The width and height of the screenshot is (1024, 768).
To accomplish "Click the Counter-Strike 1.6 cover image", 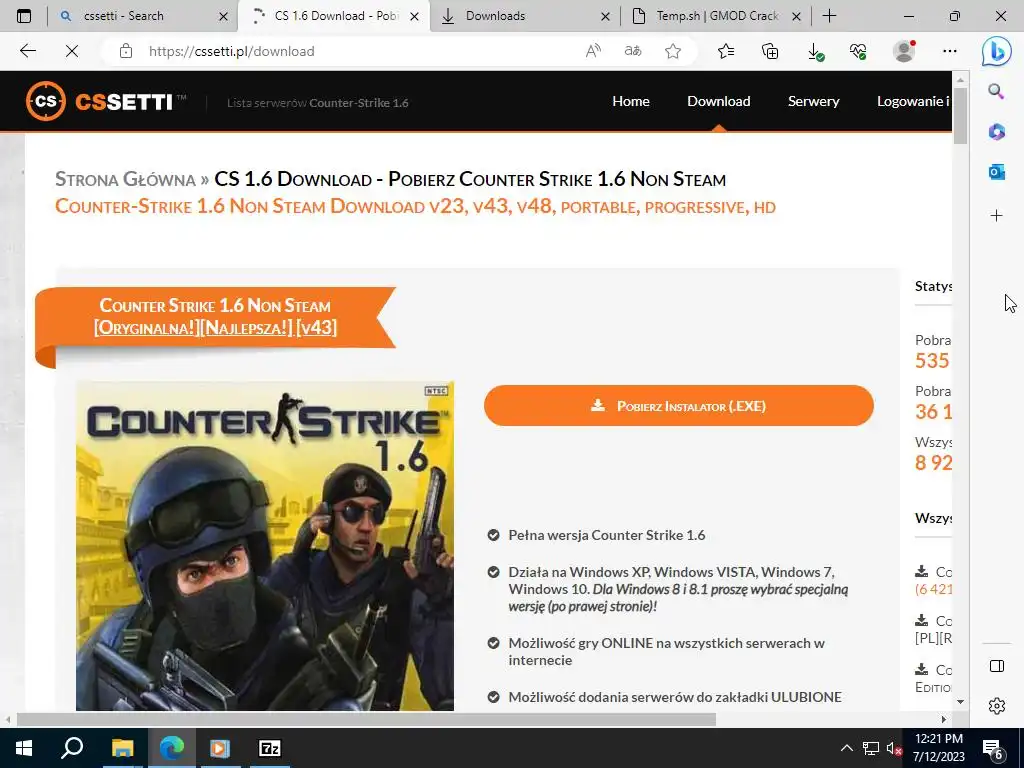I will coord(264,546).
